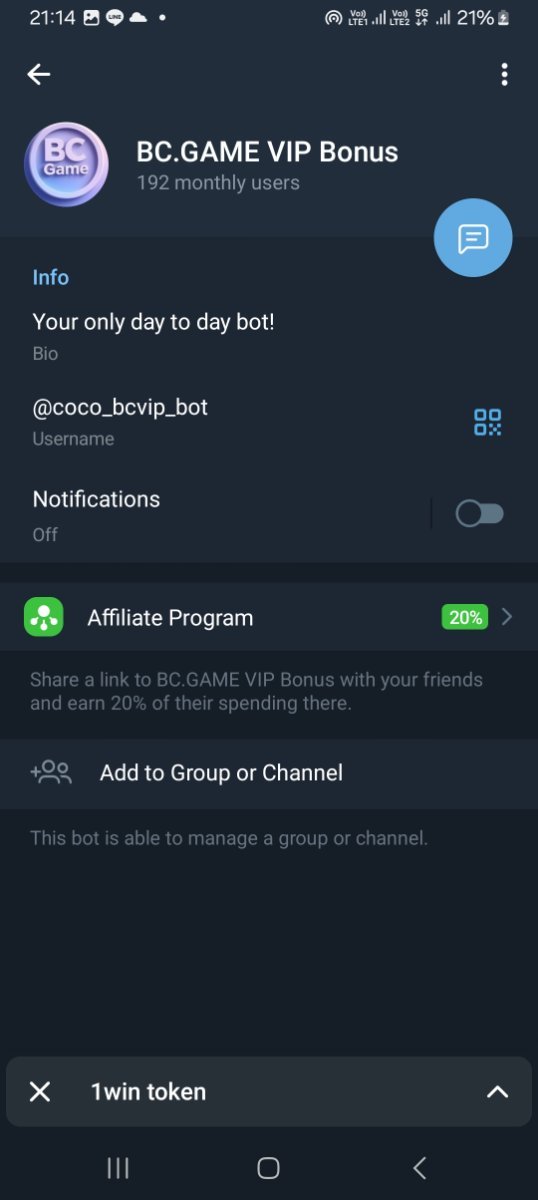Tap the BC Game profile avatar
Screen dimensions: 538x1200
click(x=67, y=165)
